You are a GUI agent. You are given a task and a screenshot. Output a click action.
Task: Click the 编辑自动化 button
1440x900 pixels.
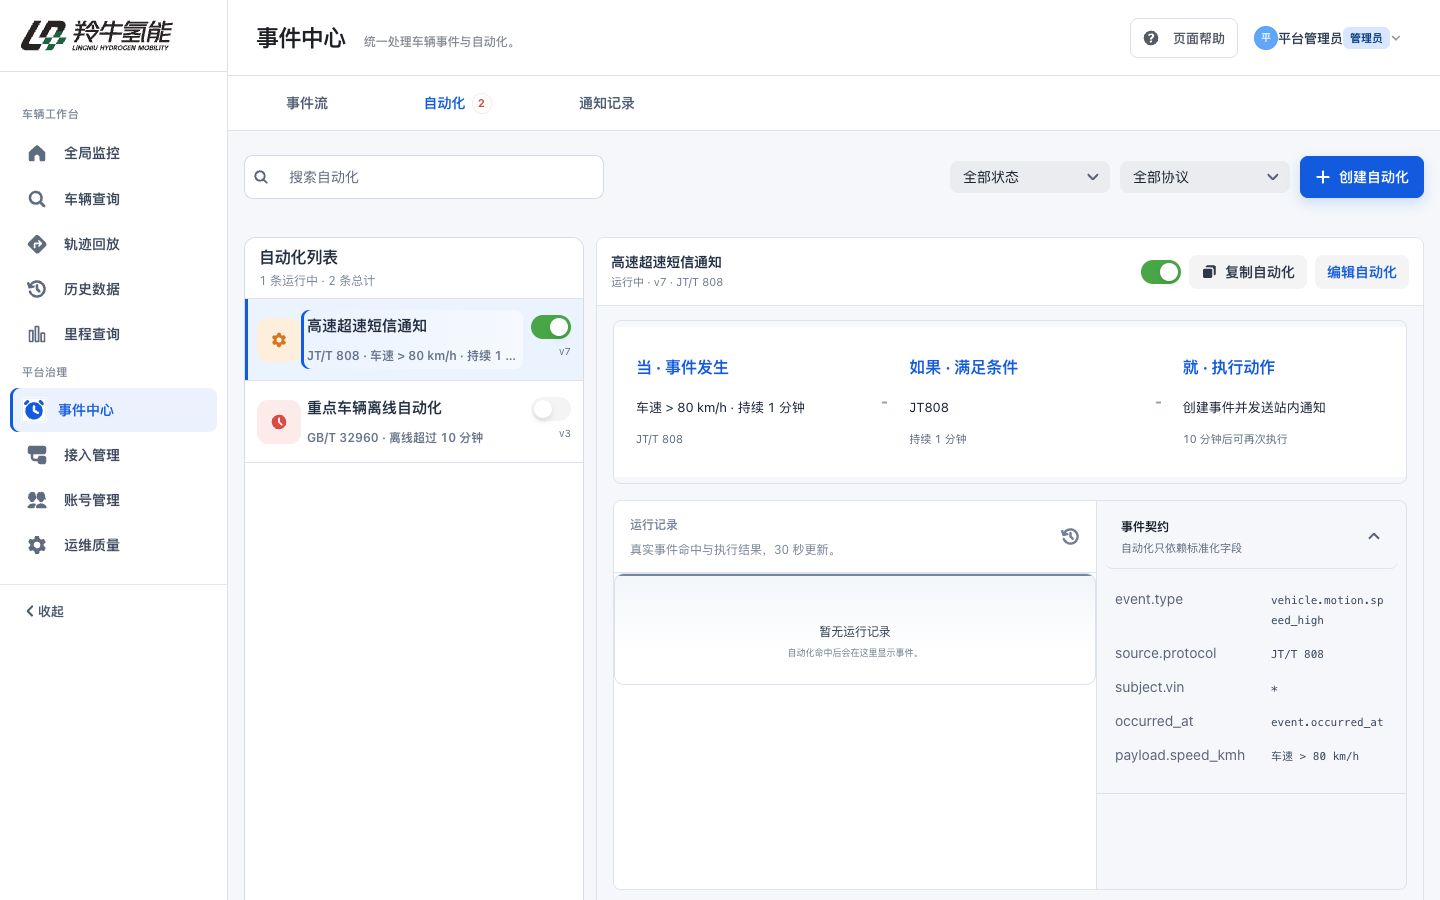point(1362,272)
